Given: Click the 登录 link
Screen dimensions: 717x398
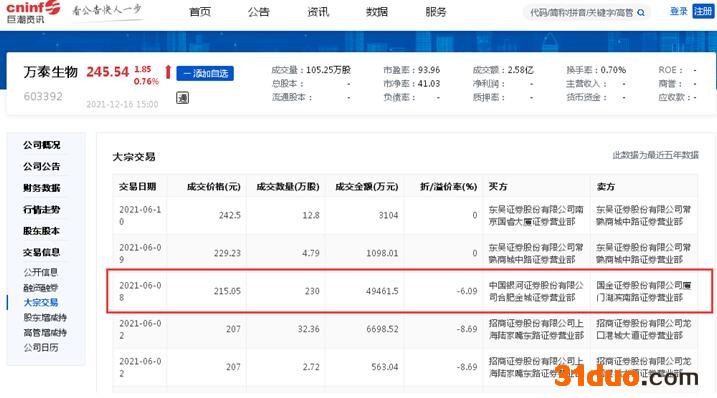Looking at the screenshot, I should click(679, 11).
